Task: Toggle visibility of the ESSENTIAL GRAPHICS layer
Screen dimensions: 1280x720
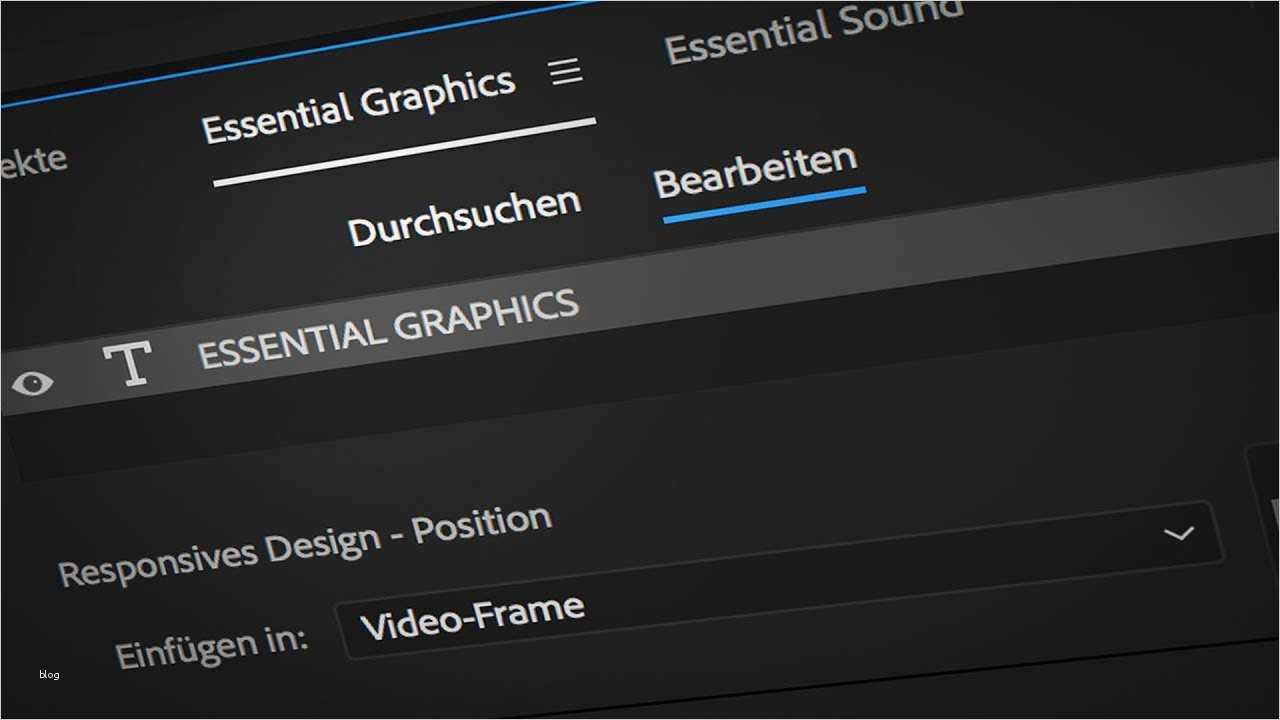Action: click(x=33, y=381)
